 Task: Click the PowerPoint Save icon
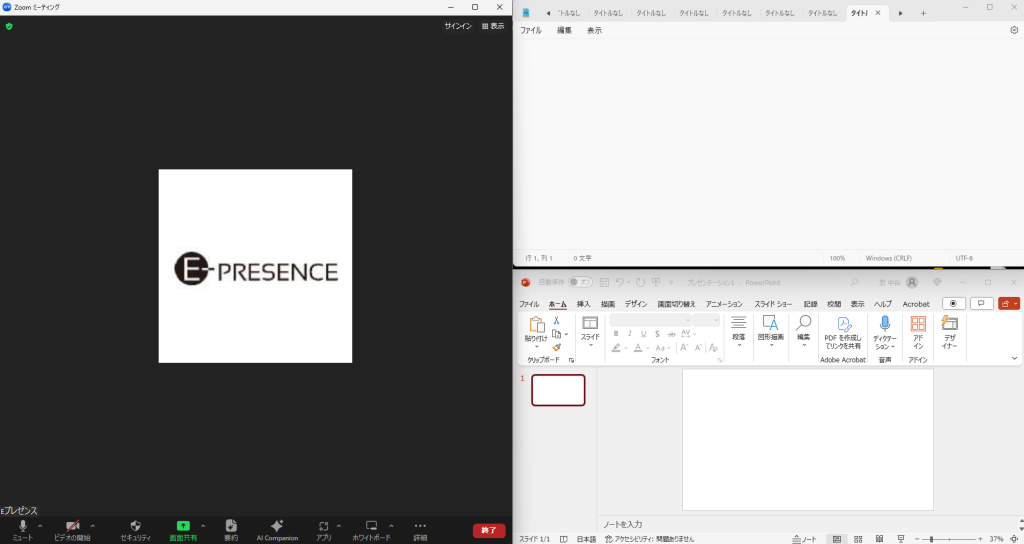tap(604, 283)
